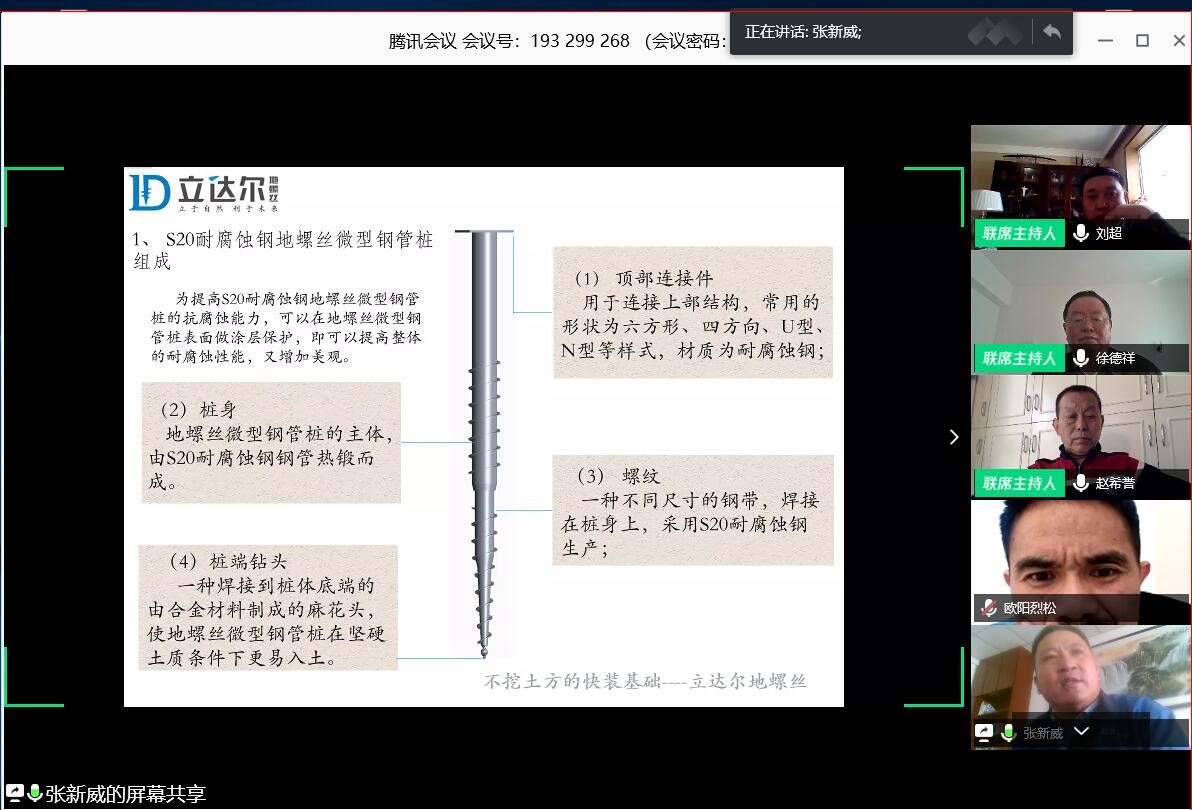Click microphone icon beside 徐德祥
The image size is (1192, 810).
[1080, 358]
